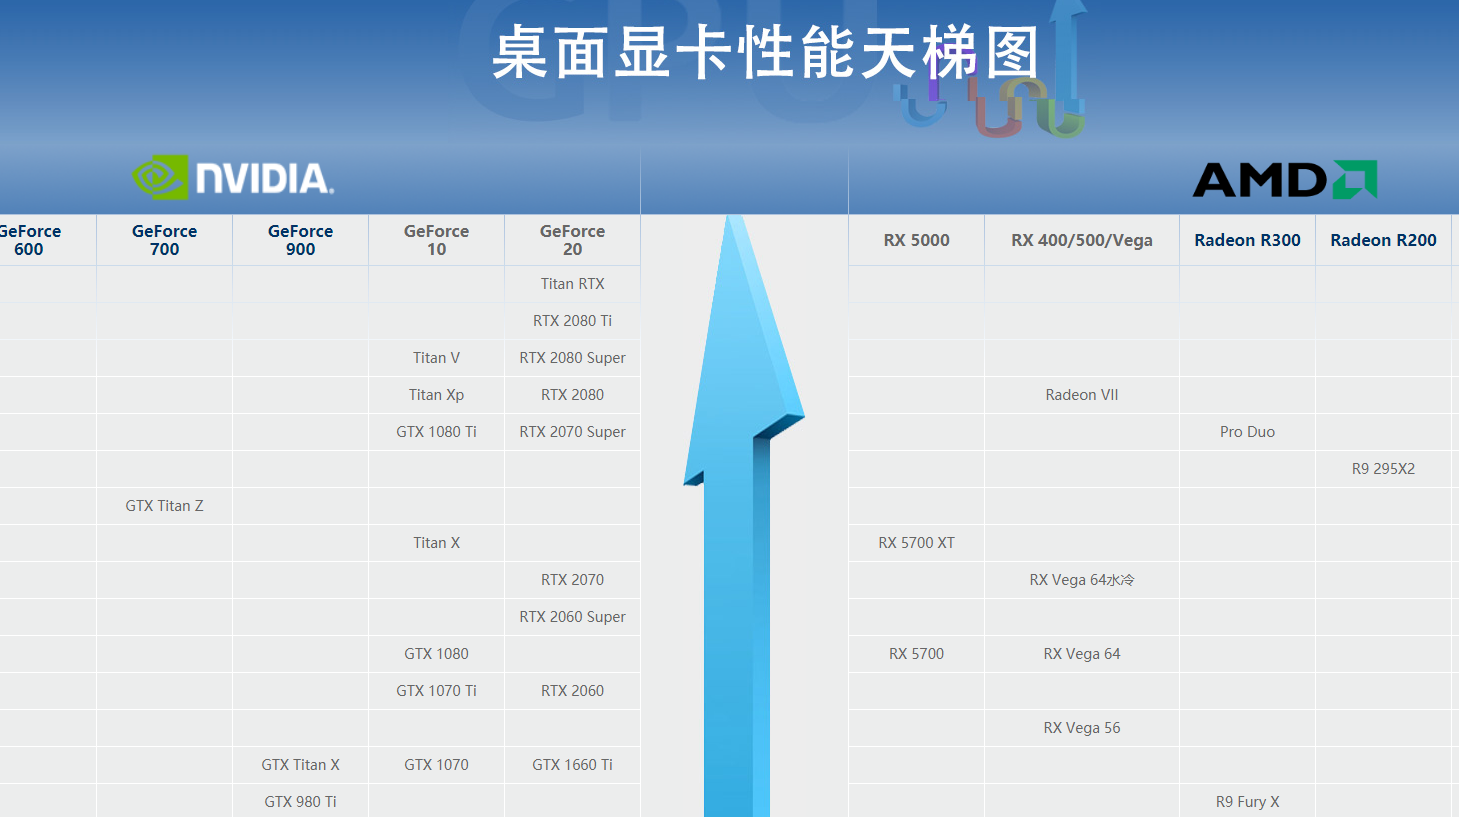This screenshot has height=817, width=1459.
Task: Select the RX 5700 XT cell
Action: [917, 543]
